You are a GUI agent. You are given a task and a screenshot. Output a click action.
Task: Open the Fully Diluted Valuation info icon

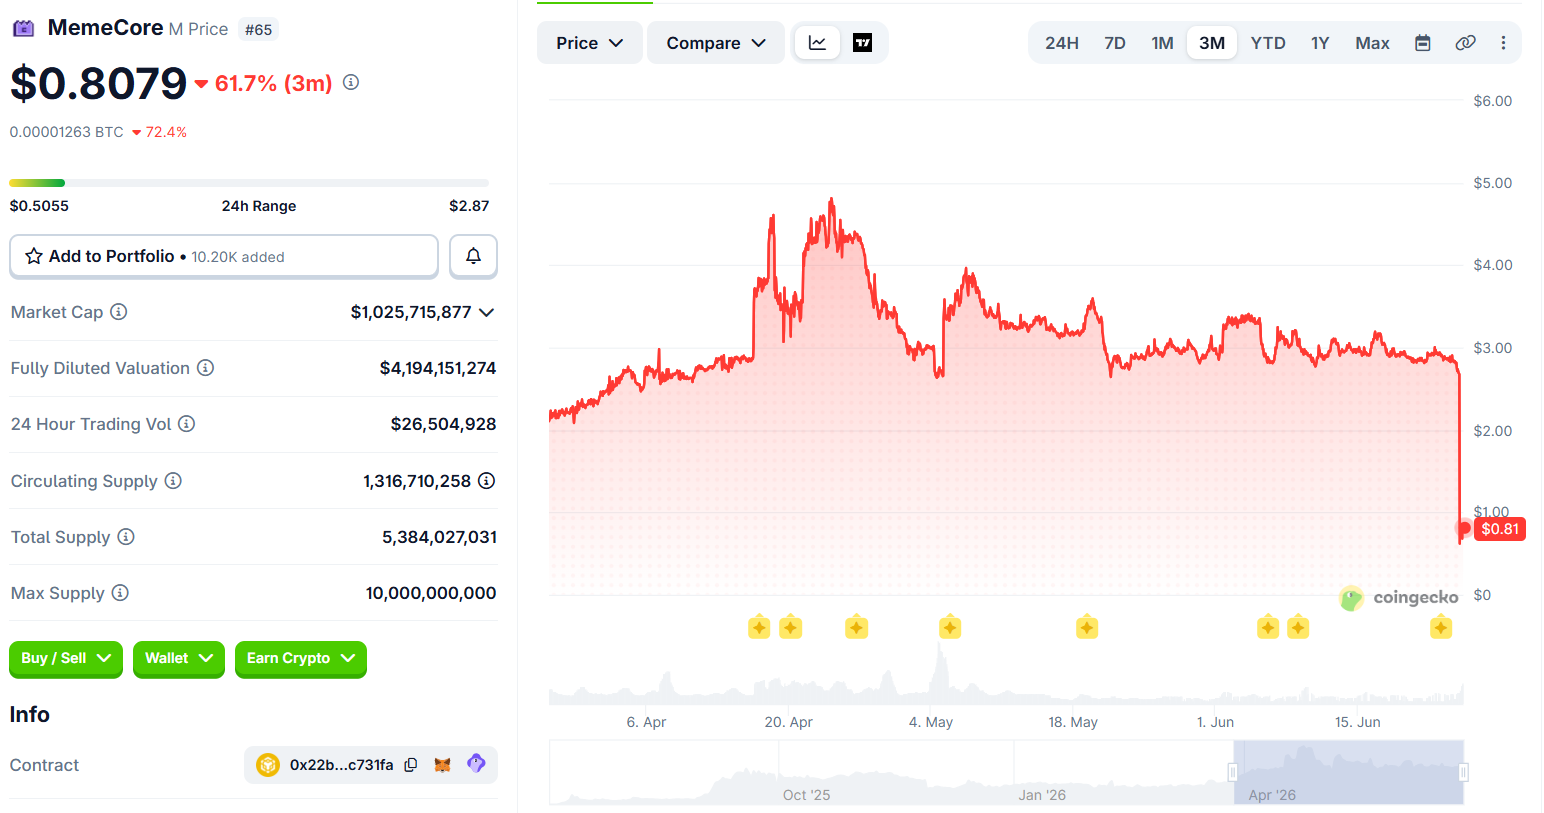[x=206, y=368]
